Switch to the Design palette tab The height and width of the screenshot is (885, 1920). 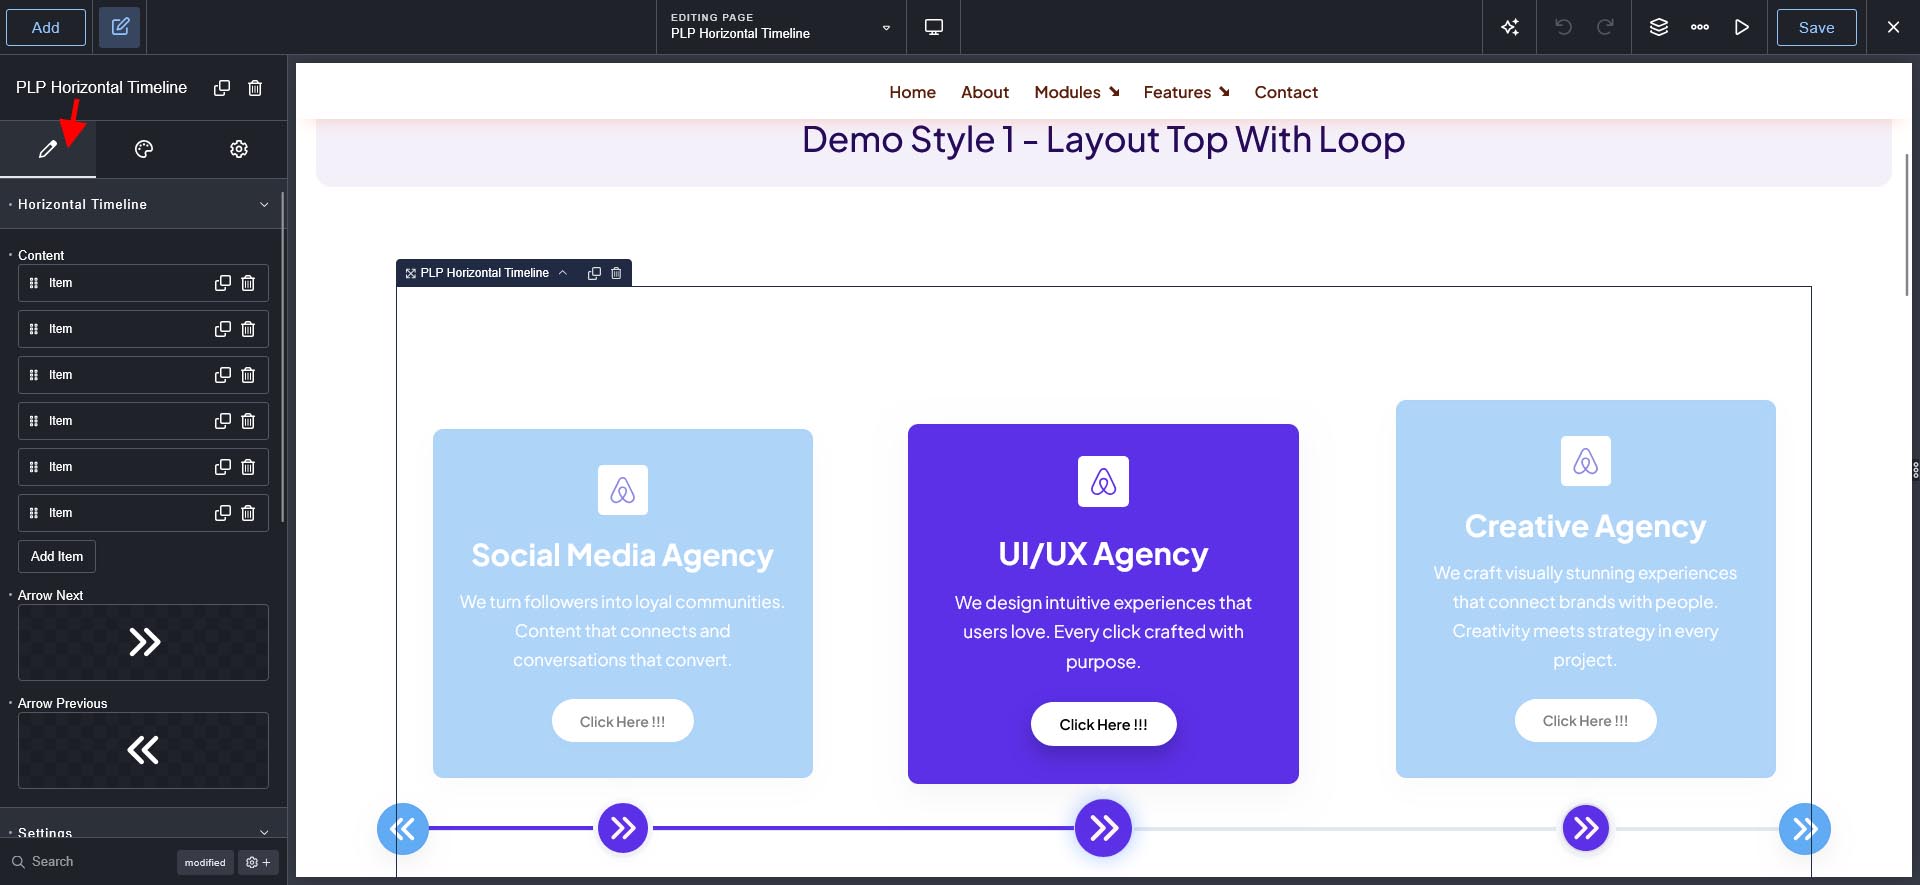pos(143,149)
